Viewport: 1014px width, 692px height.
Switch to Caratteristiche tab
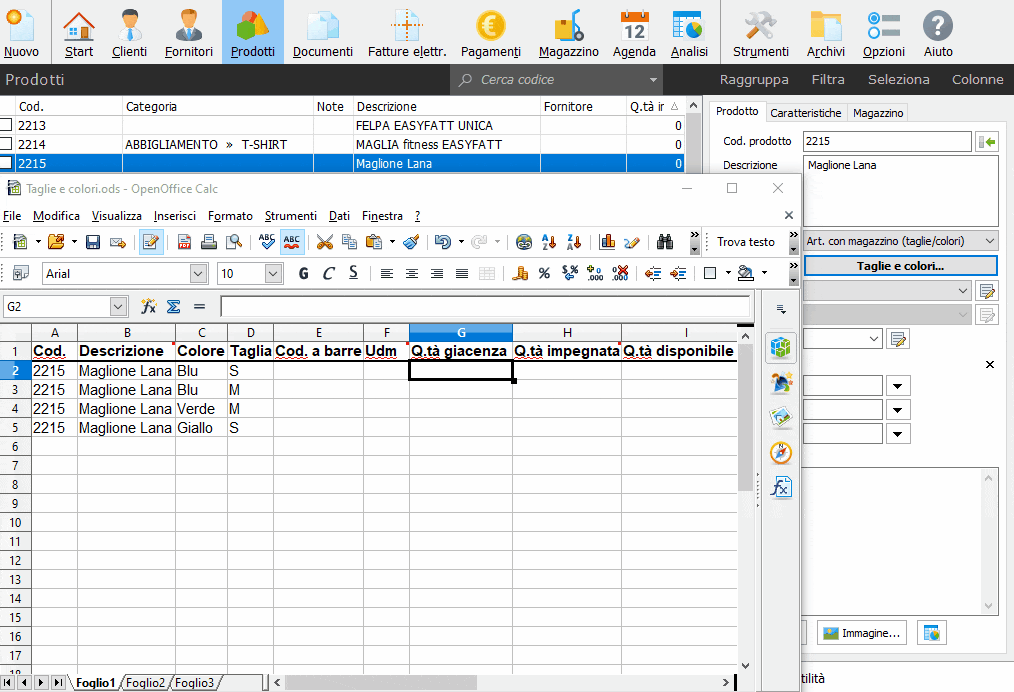[x=805, y=113]
